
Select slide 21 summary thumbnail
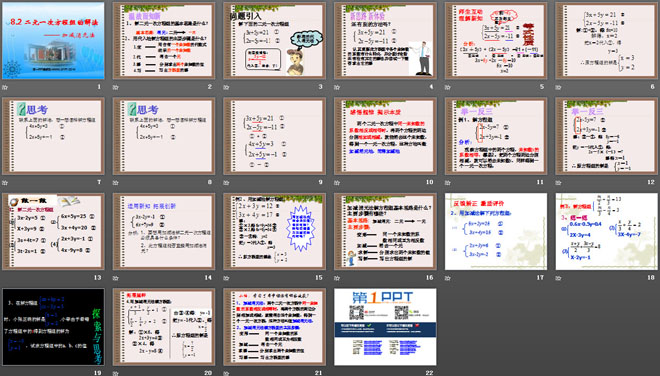(274, 327)
